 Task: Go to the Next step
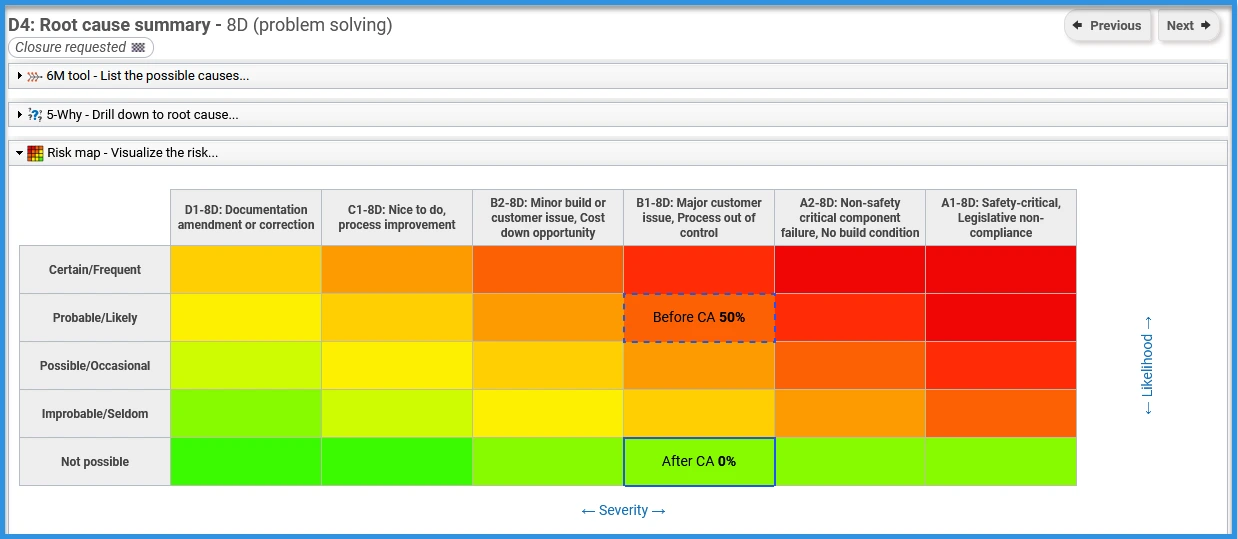1189,26
